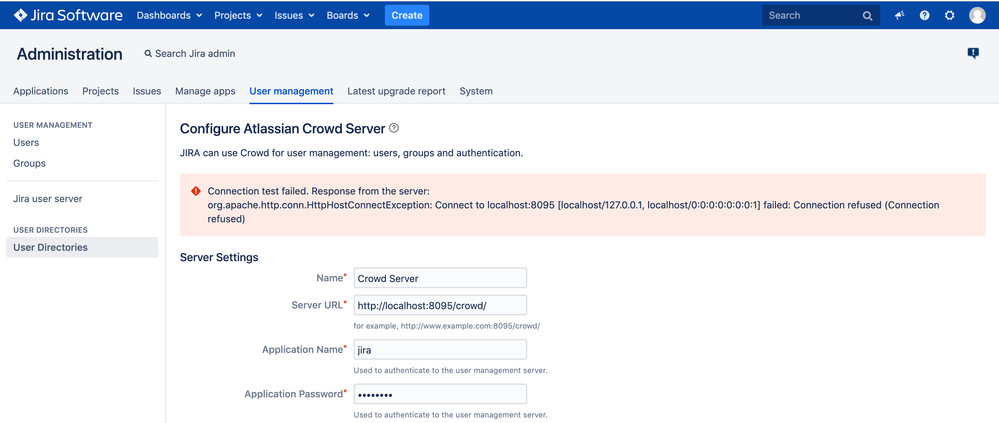Expand the Issues dropdown in the top bar
Viewport: 999px width, 423px height.
(294, 15)
